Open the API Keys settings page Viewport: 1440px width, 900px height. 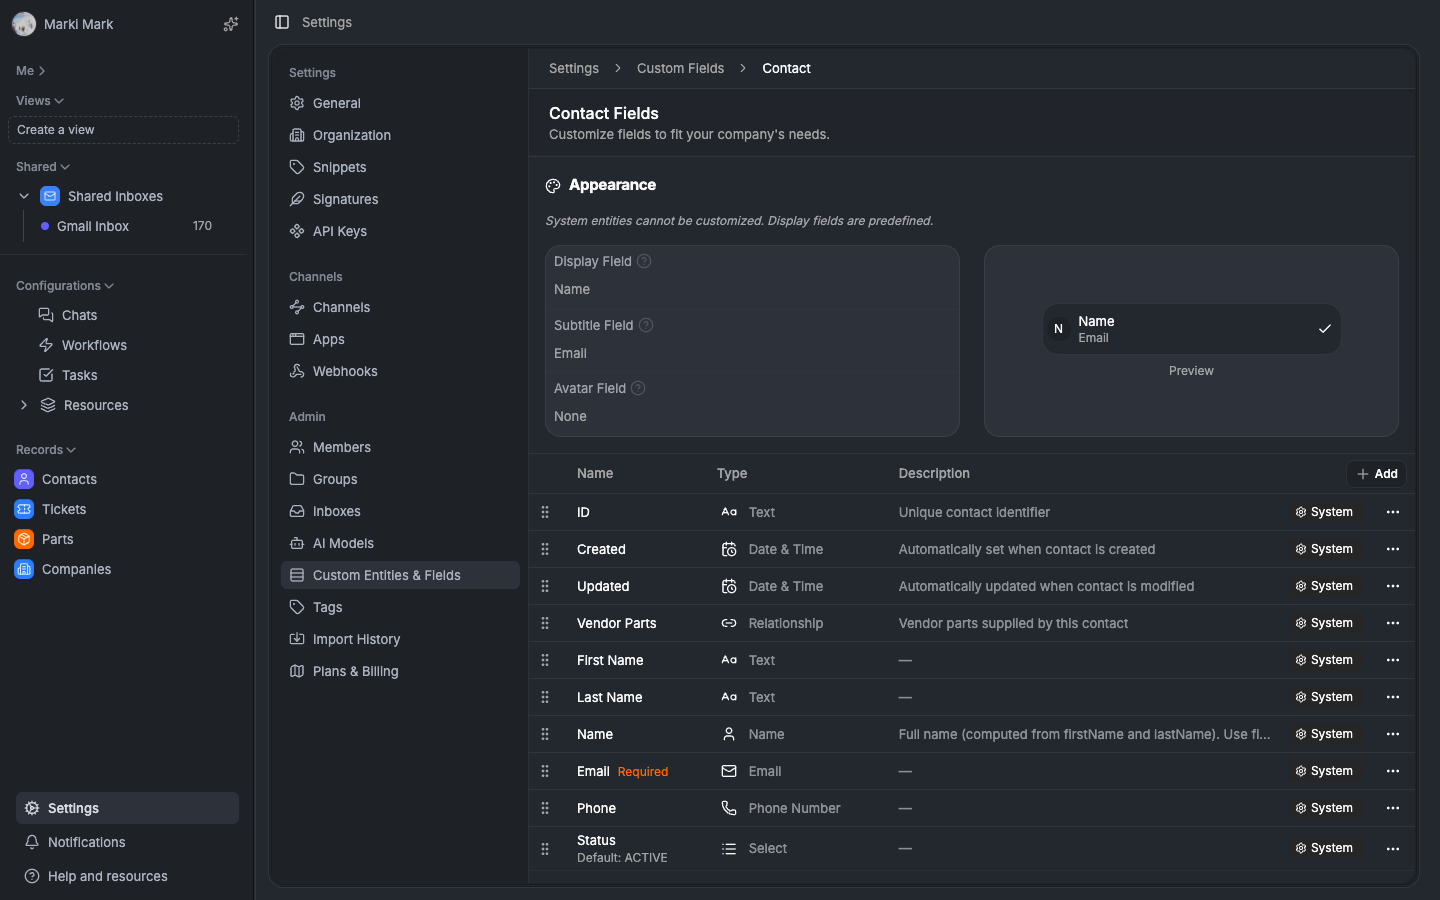click(339, 231)
